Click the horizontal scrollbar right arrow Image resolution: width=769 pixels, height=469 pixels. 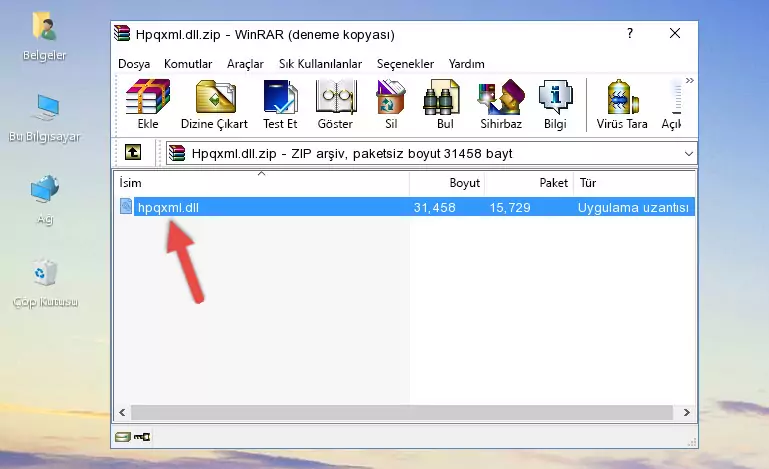[687, 413]
